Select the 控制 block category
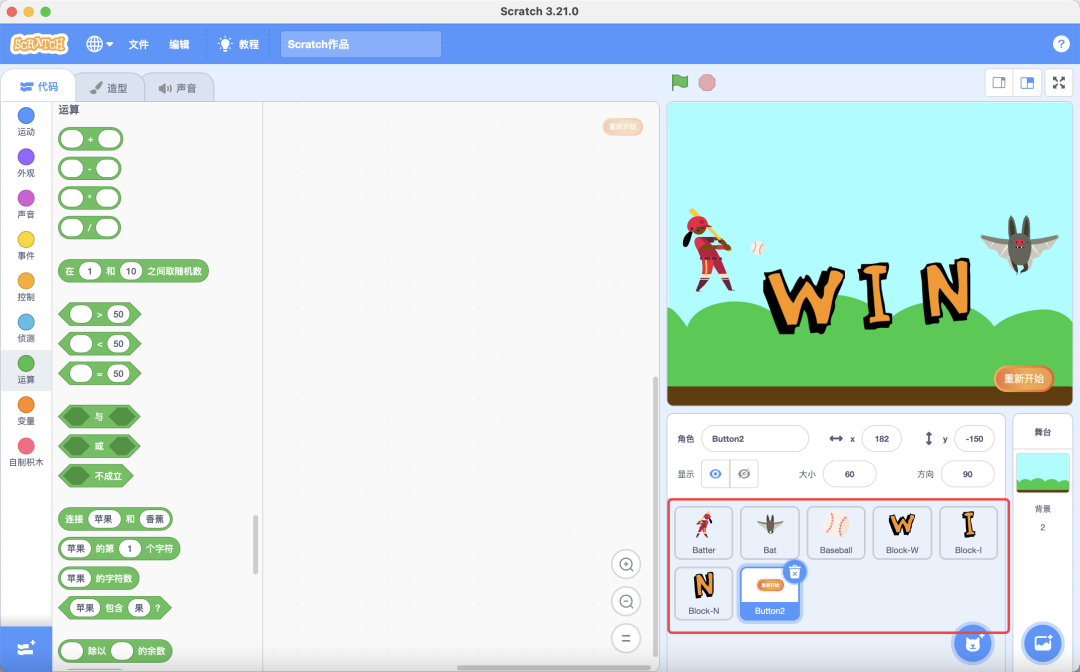This screenshot has width=1080, height=672. point(26,287)
